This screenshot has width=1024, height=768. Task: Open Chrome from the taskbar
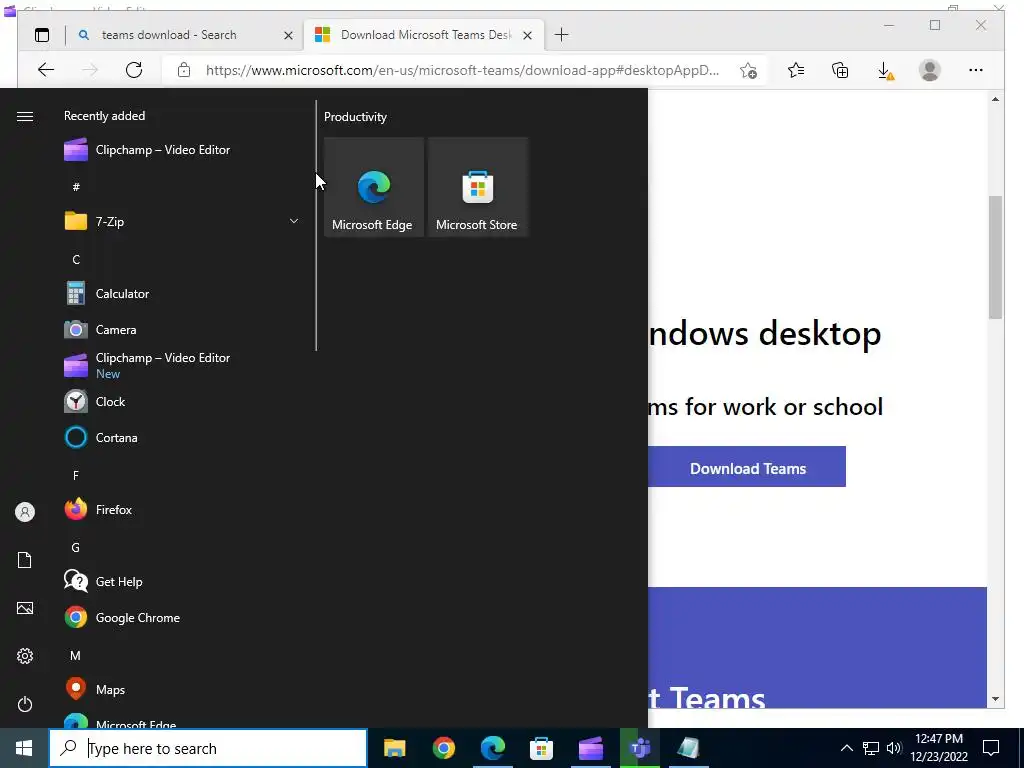pos(443,748)
